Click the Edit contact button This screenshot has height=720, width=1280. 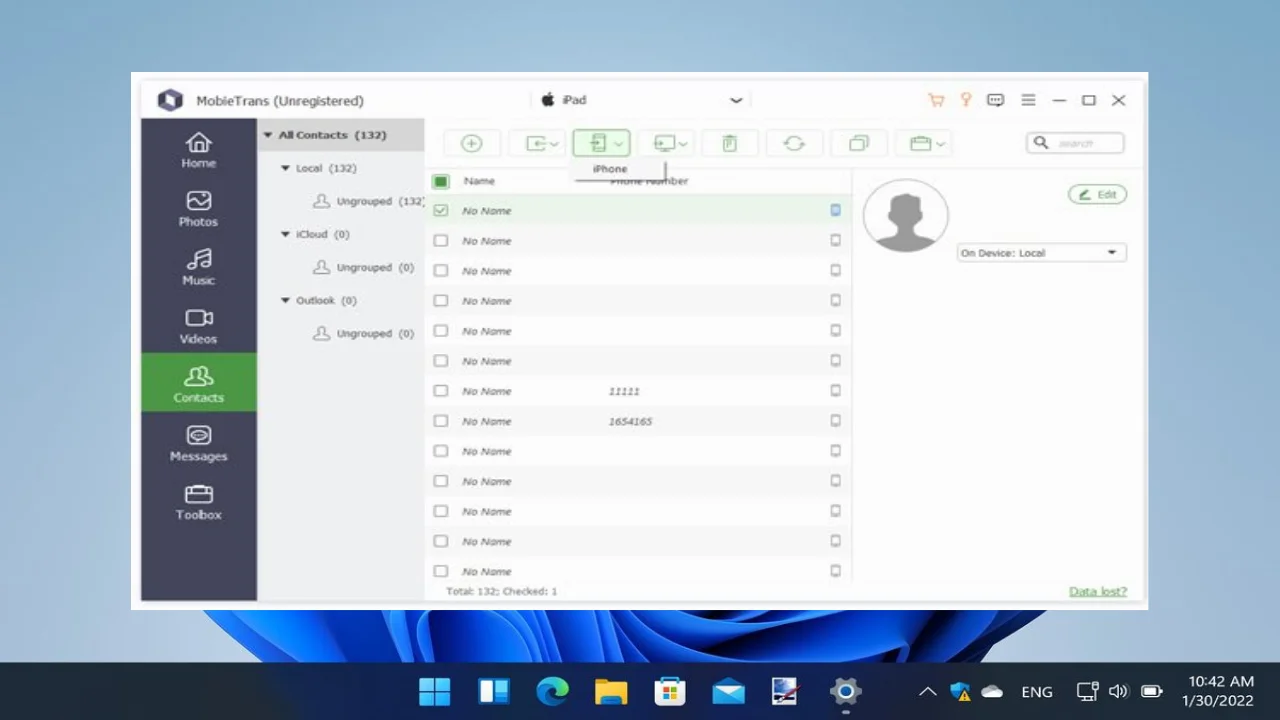pyautogui.click(x=1098, y=194)
